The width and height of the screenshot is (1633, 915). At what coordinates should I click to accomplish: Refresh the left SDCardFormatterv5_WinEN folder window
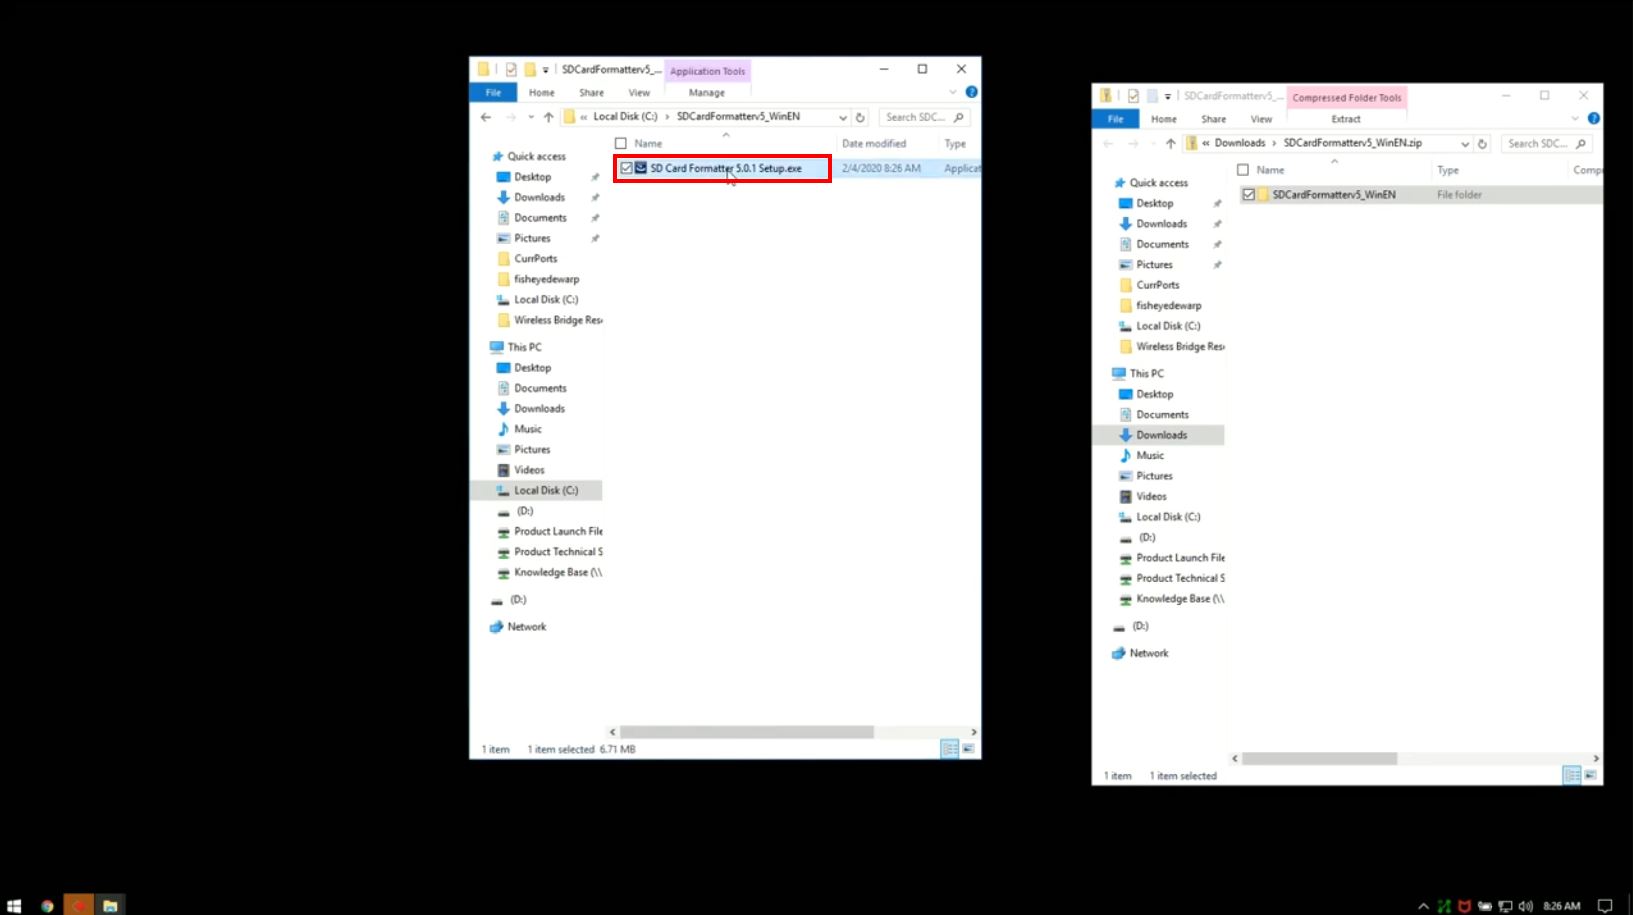tap(860, 117)
